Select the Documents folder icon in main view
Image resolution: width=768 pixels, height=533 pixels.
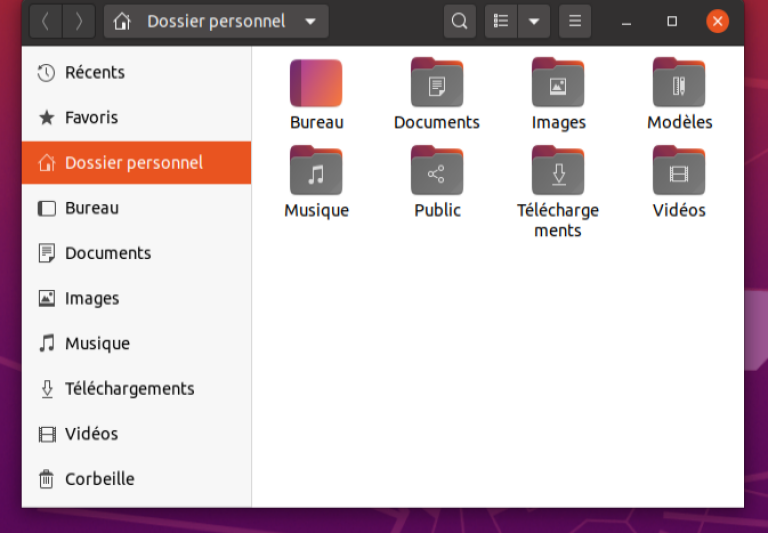click(437, 82)
